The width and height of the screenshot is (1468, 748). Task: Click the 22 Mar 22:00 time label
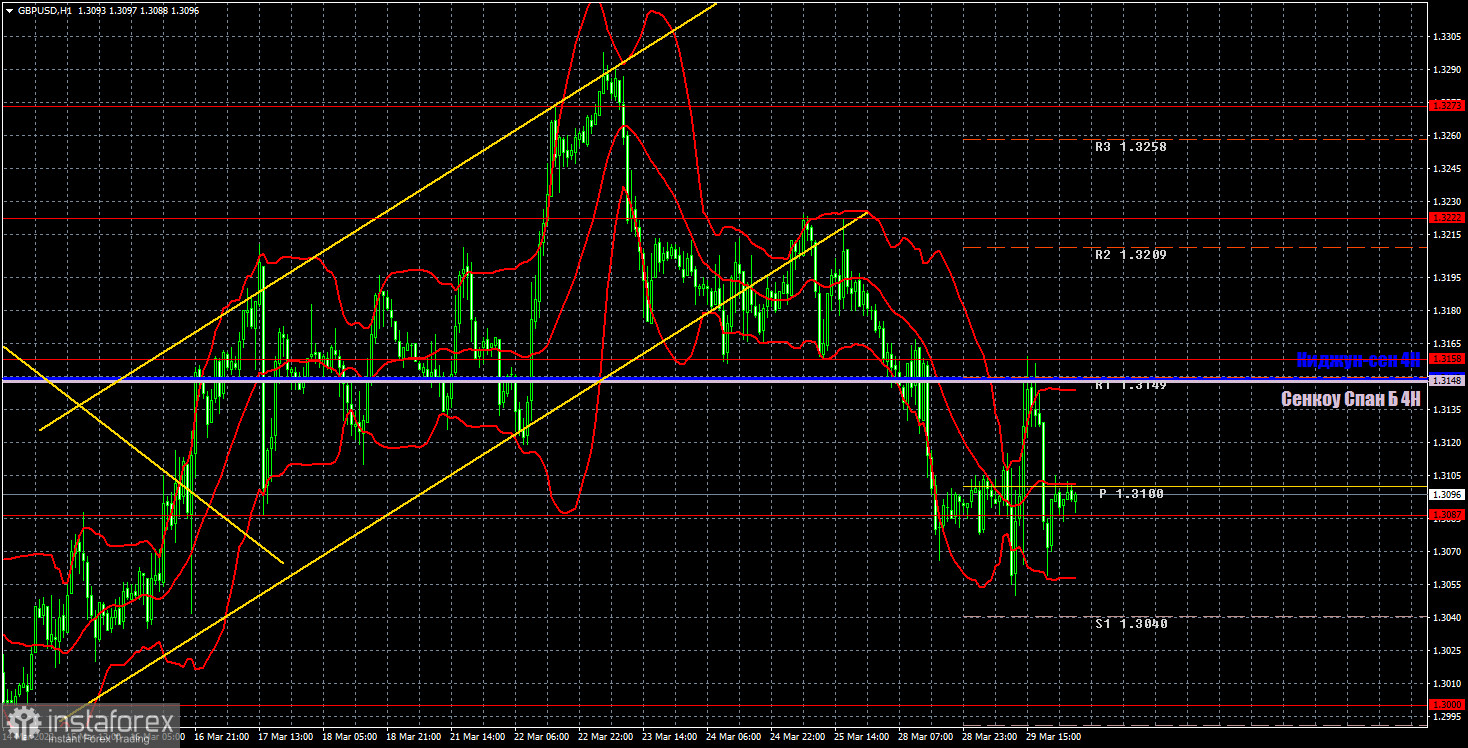[607, 737]
